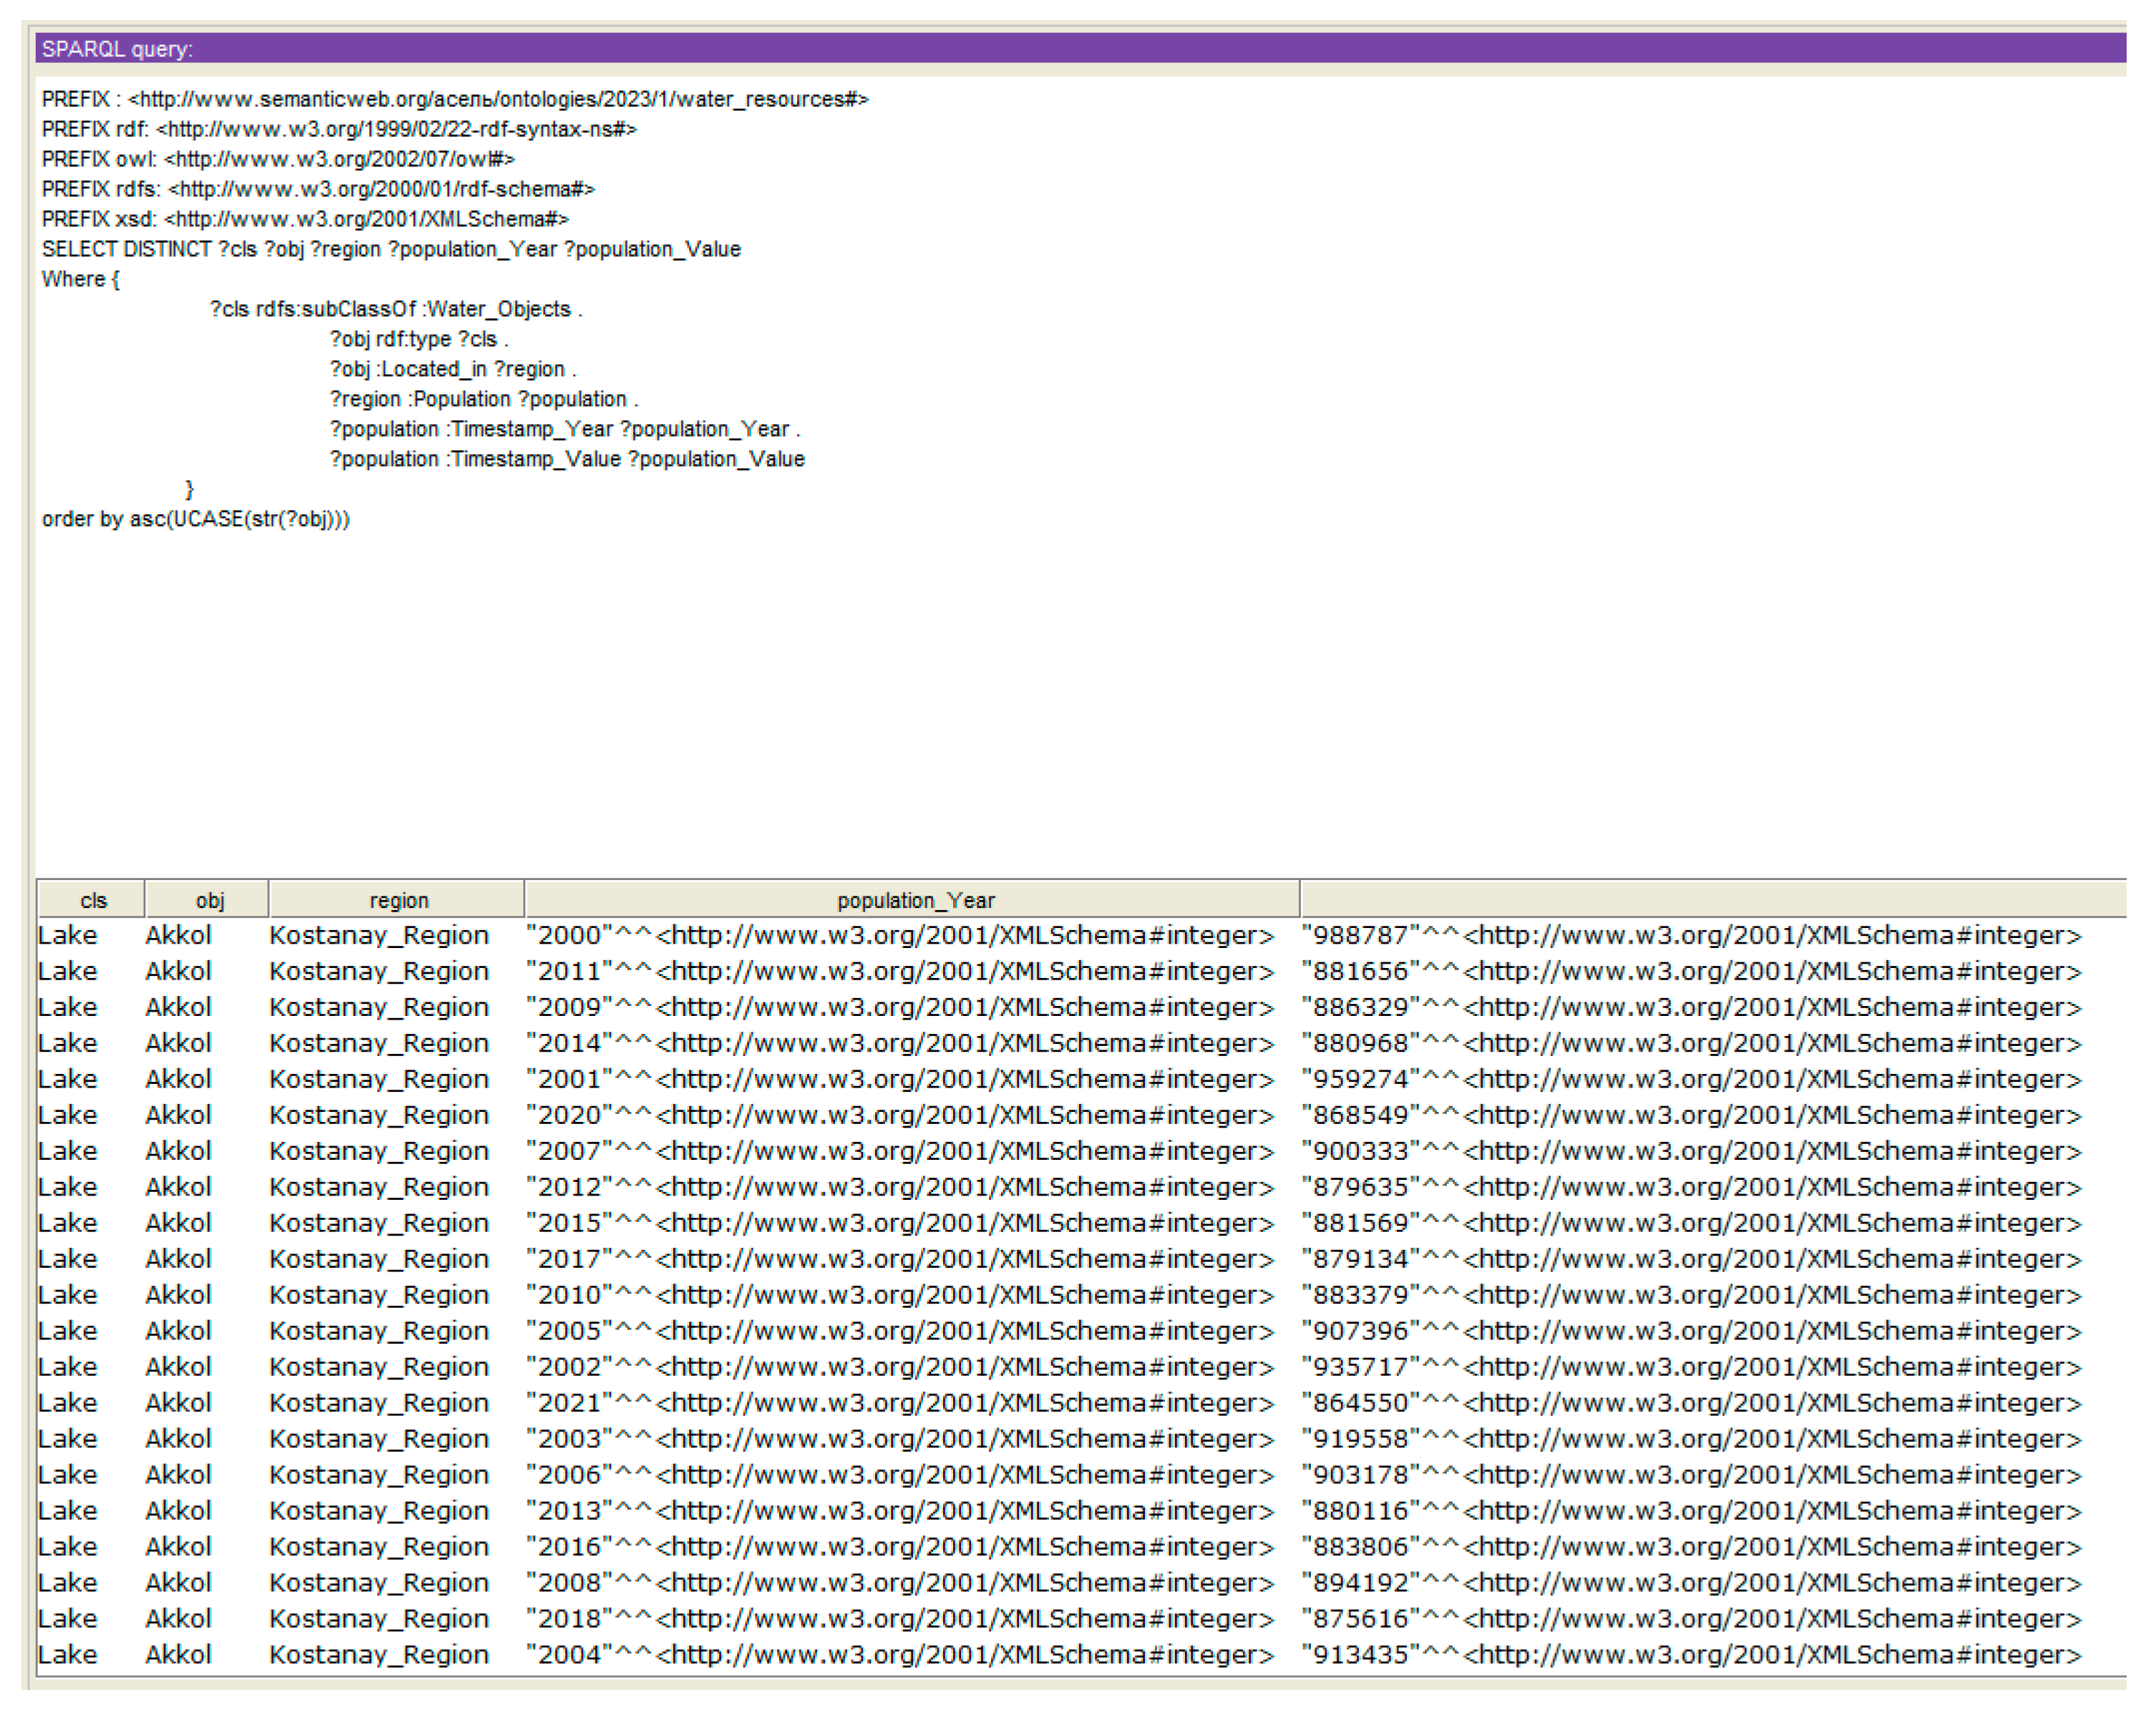The width and height of the screenshot is (2156, 1715).
Task: Click the order by asc line
Action: coord(196,519)
